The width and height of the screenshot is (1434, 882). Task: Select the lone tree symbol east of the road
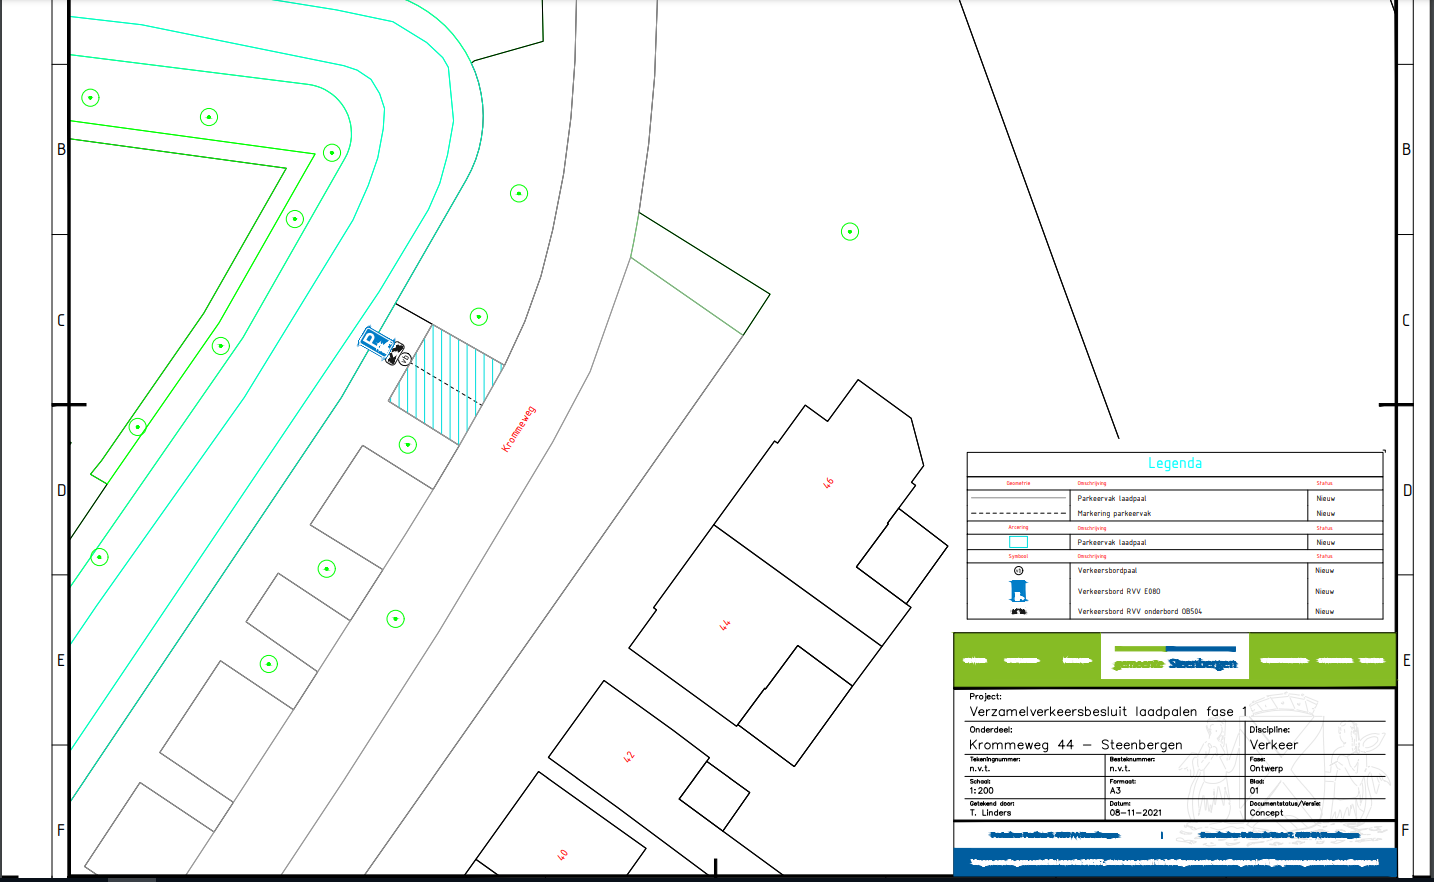tap(849, 232)
